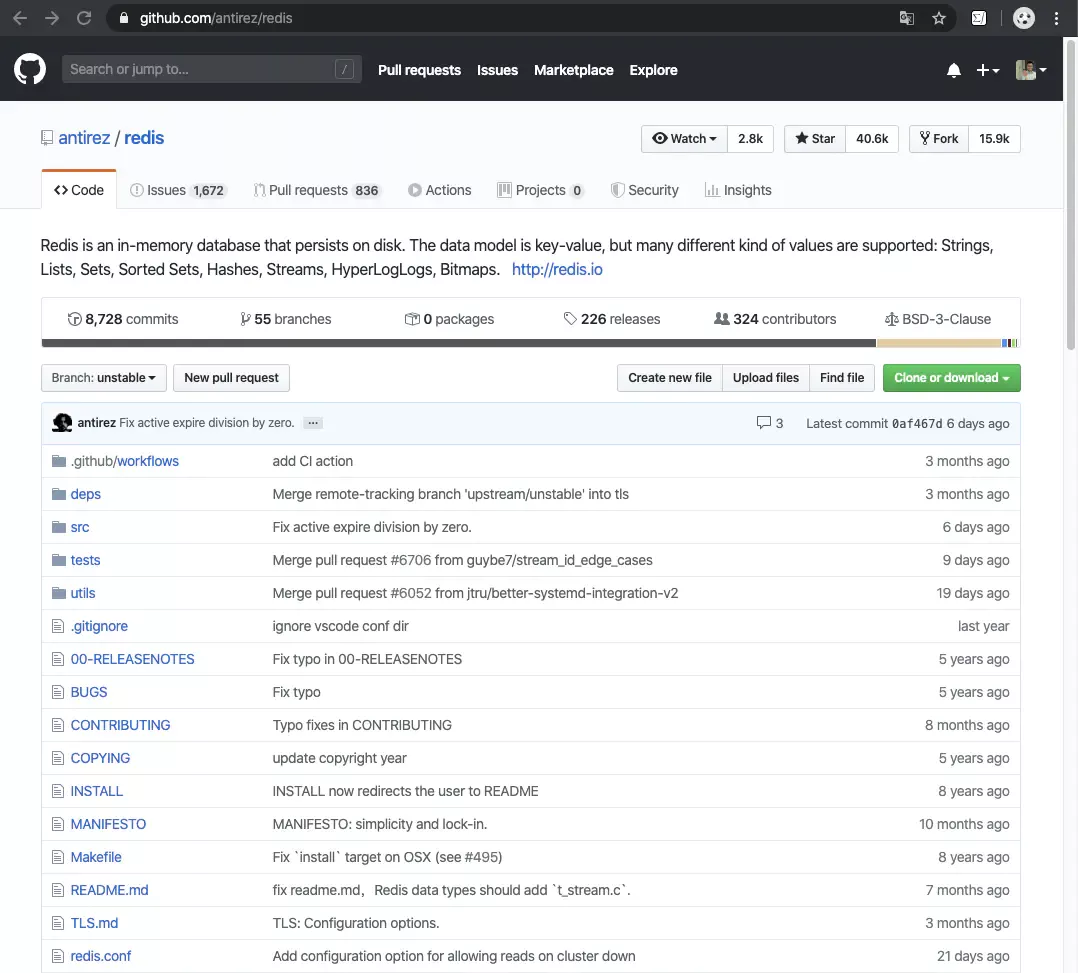The width and height of the screenshot is (1078, 973).
Task: Bookmark this page with the star icon
Action: point(938,18)
